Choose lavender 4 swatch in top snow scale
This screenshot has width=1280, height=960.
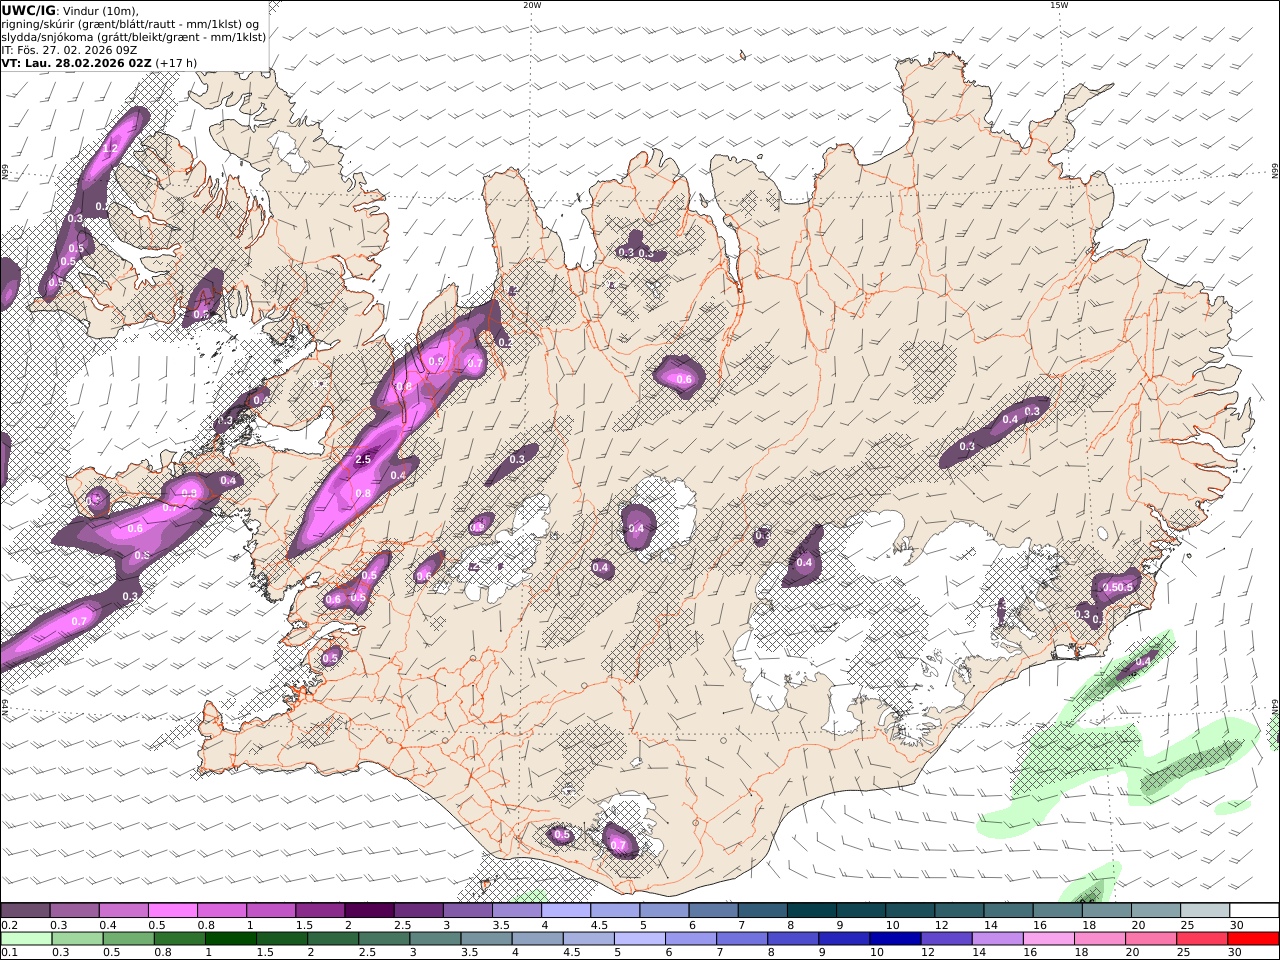566,911
